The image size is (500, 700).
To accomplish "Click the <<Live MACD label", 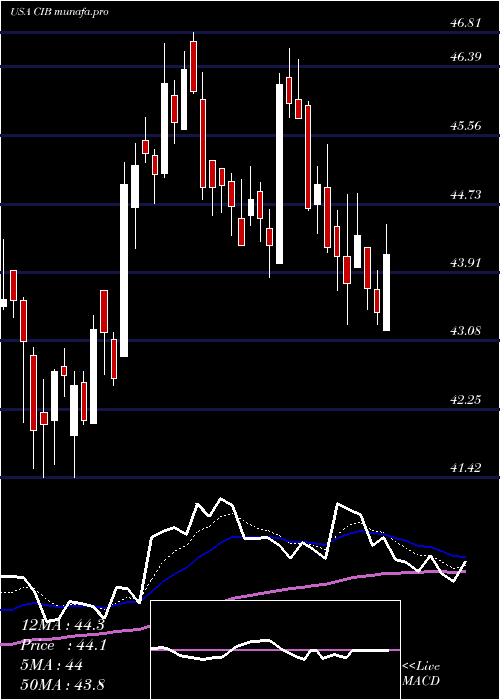I will (x=421, y=674).
